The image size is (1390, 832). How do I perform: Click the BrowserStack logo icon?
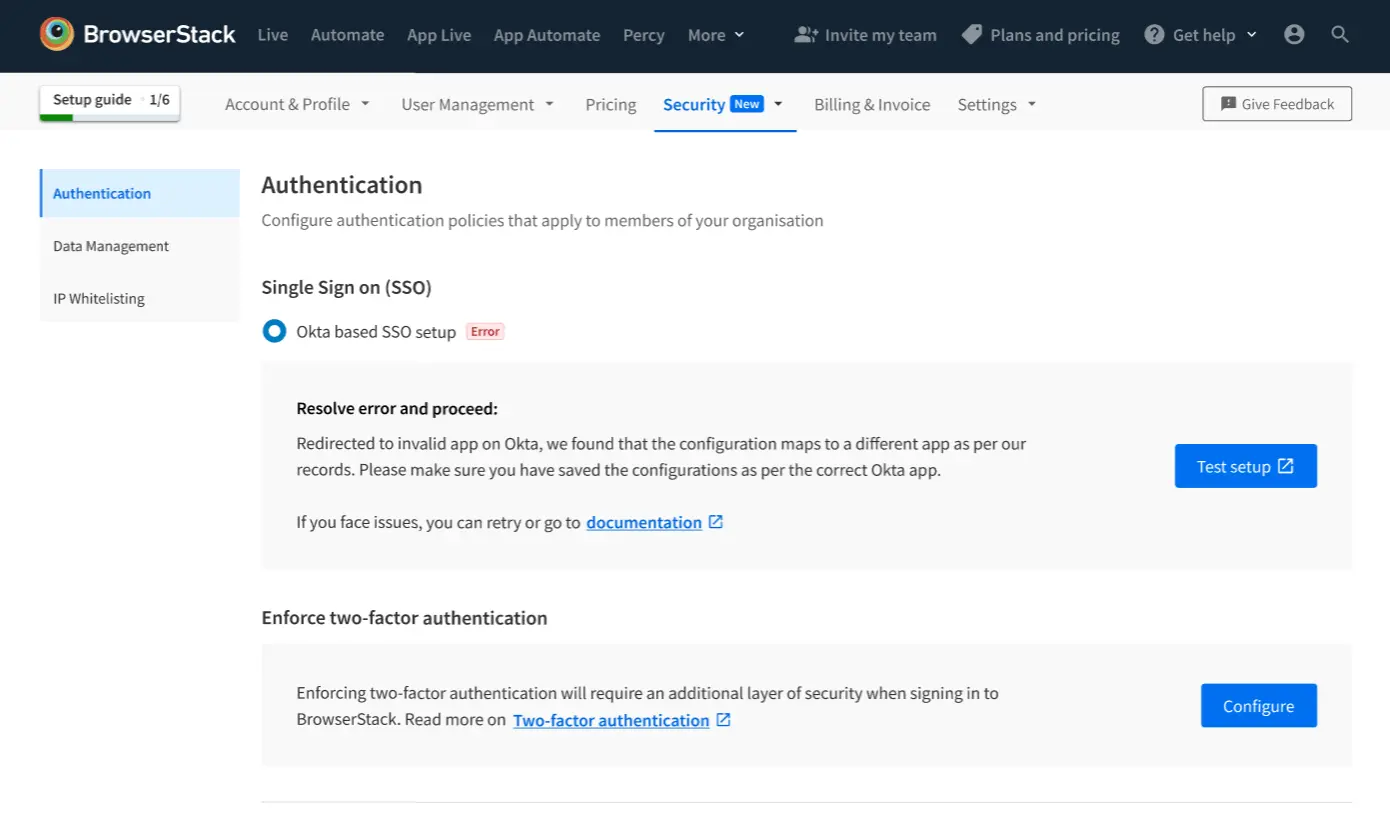(57, 34)
